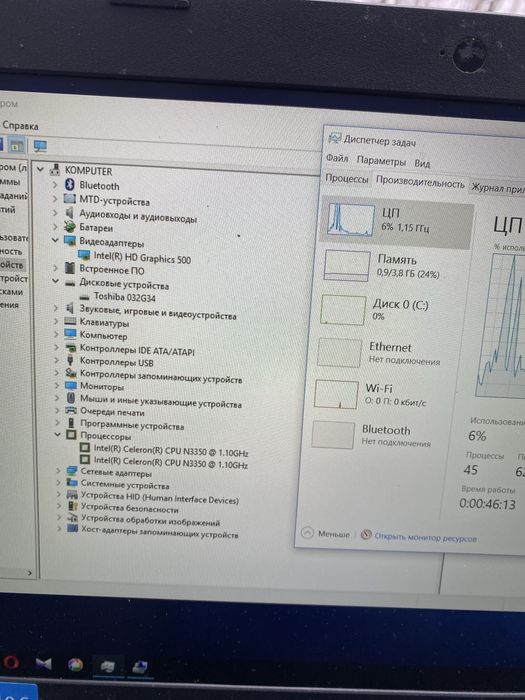Screen dimensions: 525x700
Task: Click the Bluetooth graph thumbnail
Action: 333,434
